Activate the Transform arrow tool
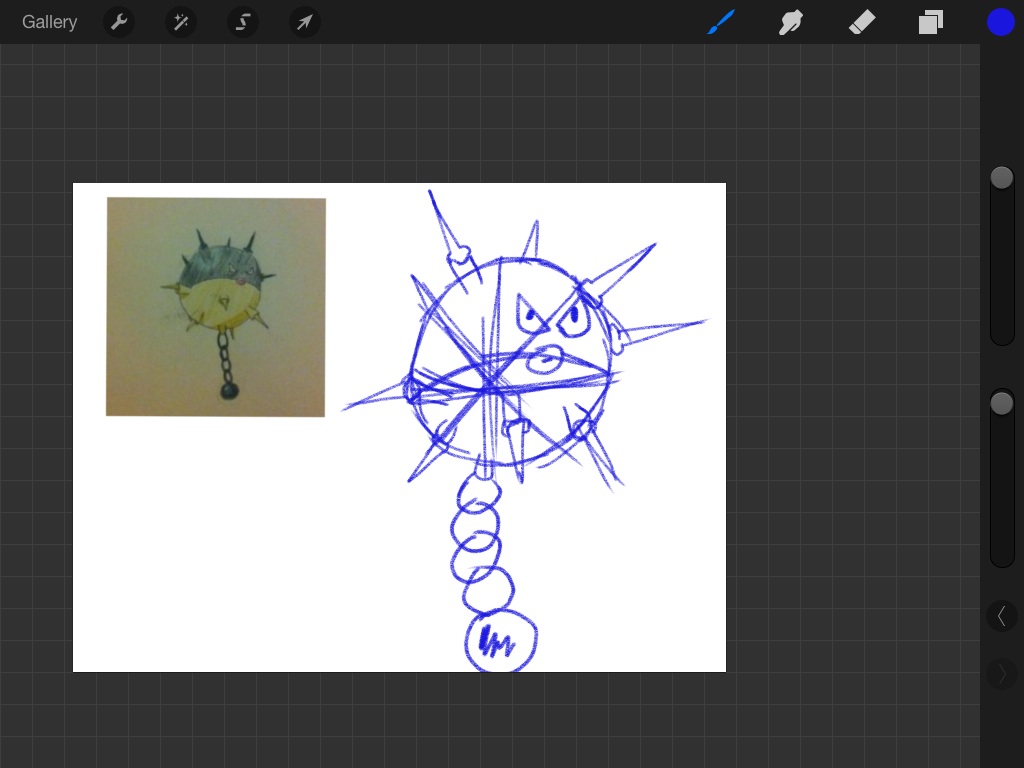The image size is (1024, 768). point(304,22)
